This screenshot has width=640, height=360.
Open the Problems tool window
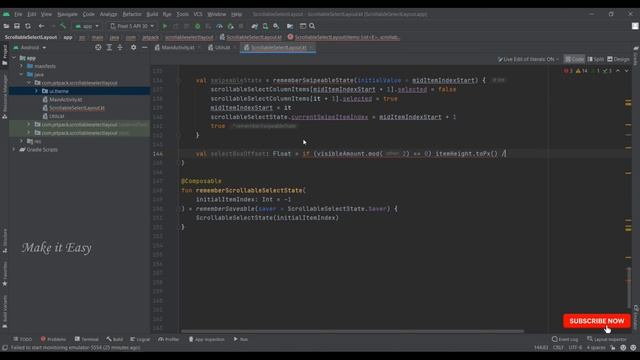click(53, 339)
